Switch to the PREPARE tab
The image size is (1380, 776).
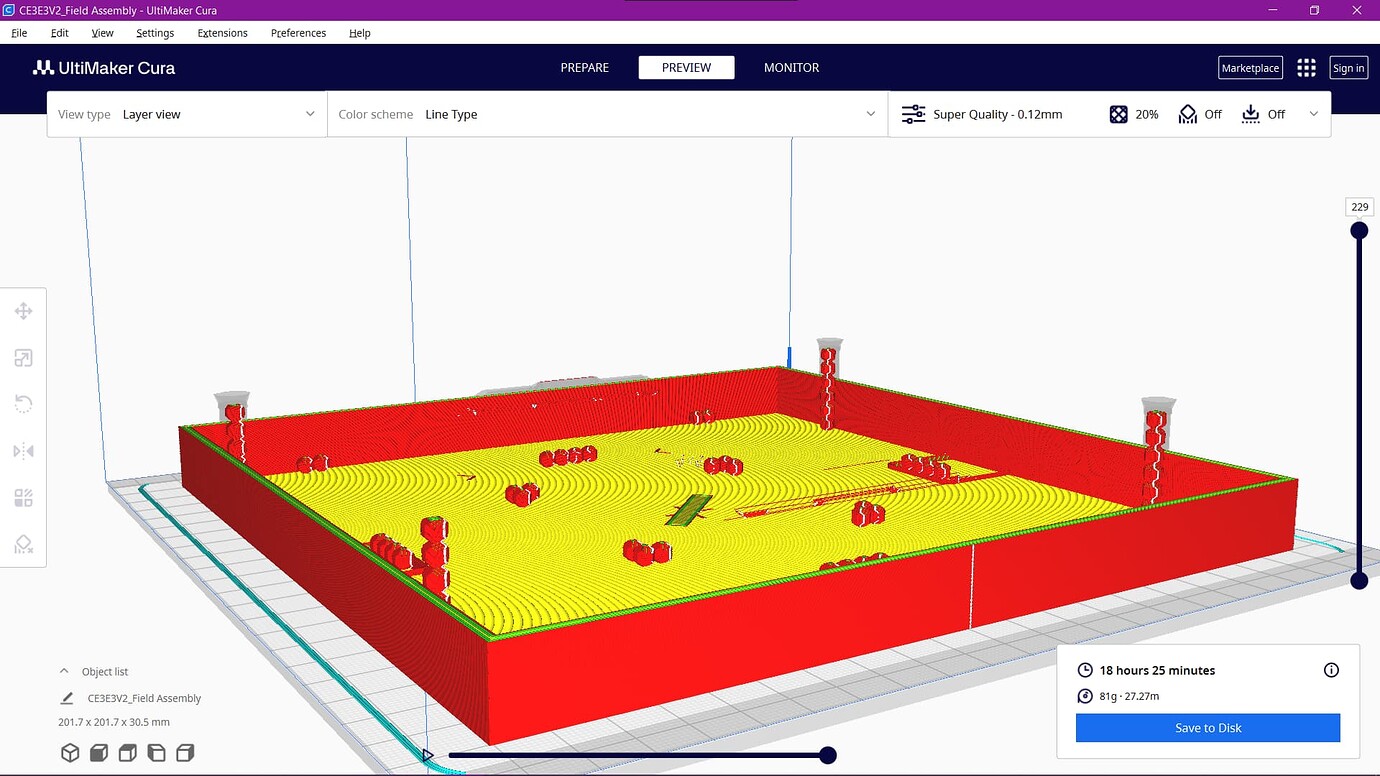584,67
